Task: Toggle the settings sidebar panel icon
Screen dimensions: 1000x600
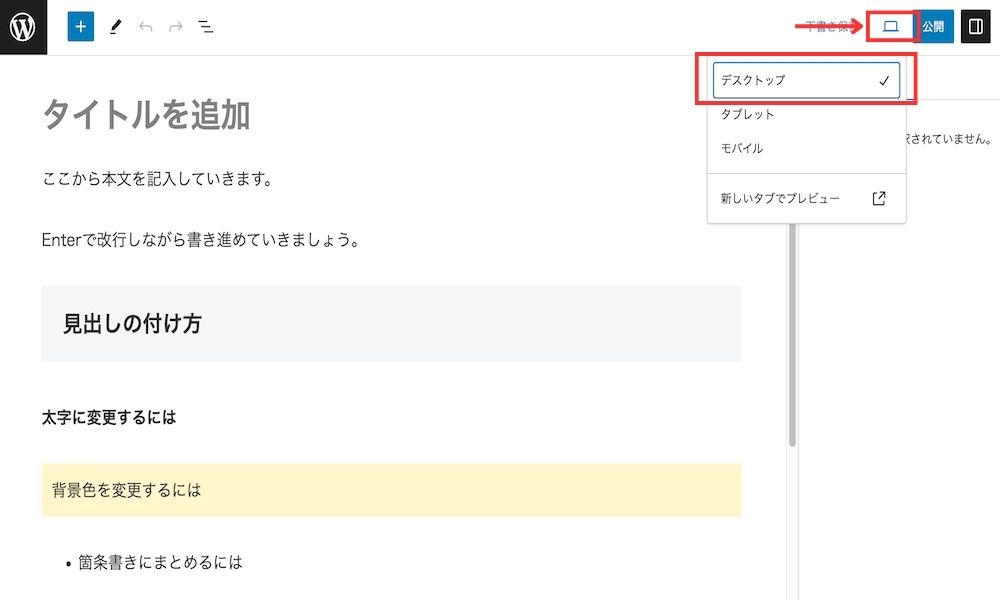Action: click(975, 27)
